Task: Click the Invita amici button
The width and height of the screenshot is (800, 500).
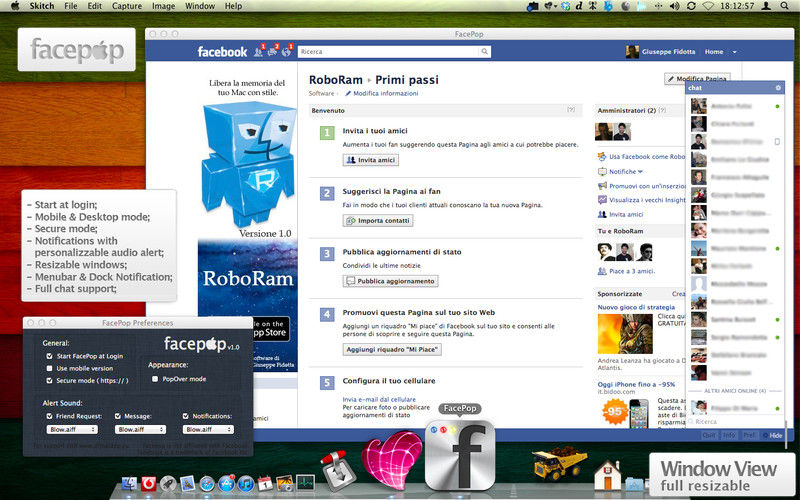Action: pos(371,160)
